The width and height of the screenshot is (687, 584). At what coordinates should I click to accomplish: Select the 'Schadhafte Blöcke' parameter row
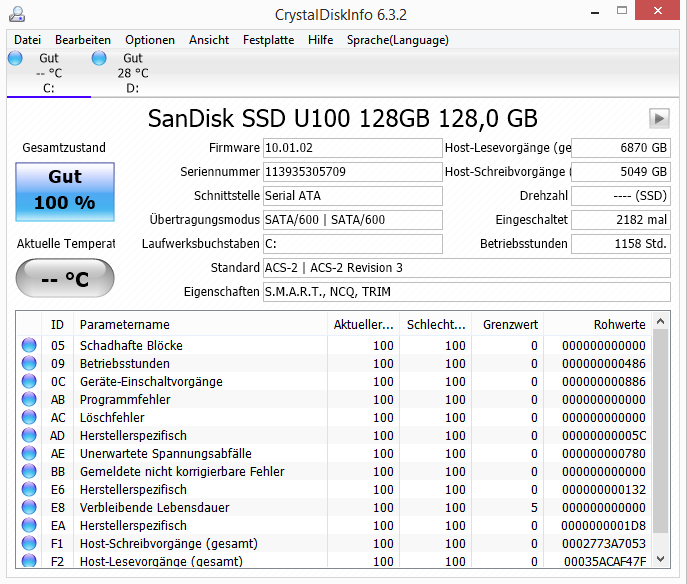tap(334, 345)
